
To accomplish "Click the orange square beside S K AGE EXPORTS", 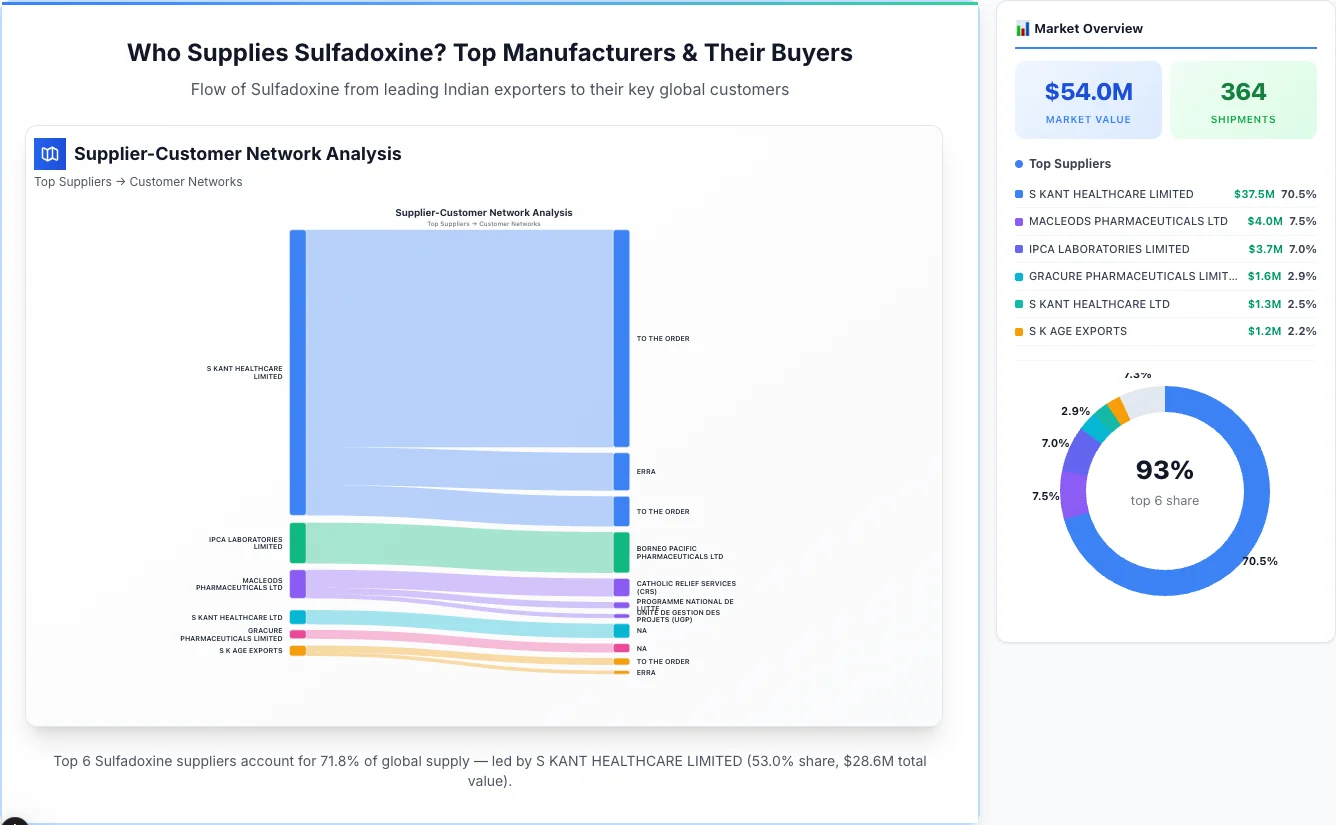I will [1019, 331].
